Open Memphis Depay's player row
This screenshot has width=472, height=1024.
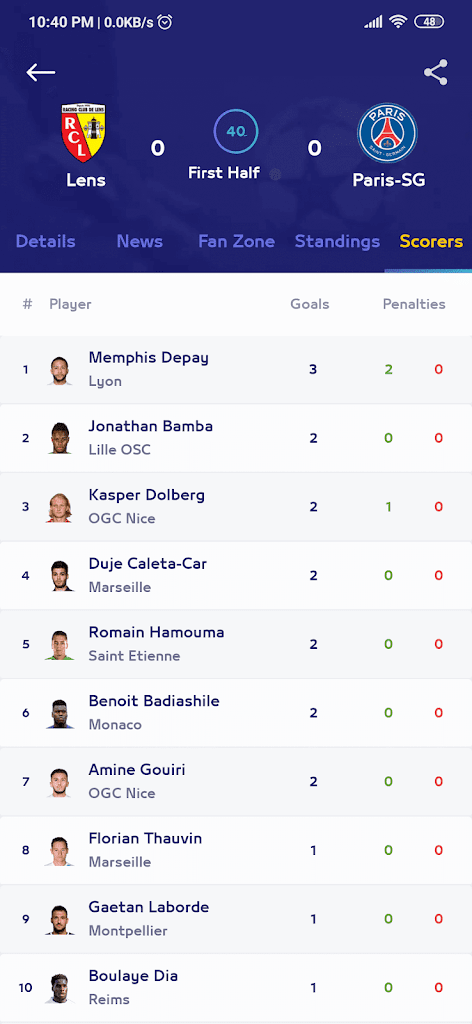pos(236,370)
